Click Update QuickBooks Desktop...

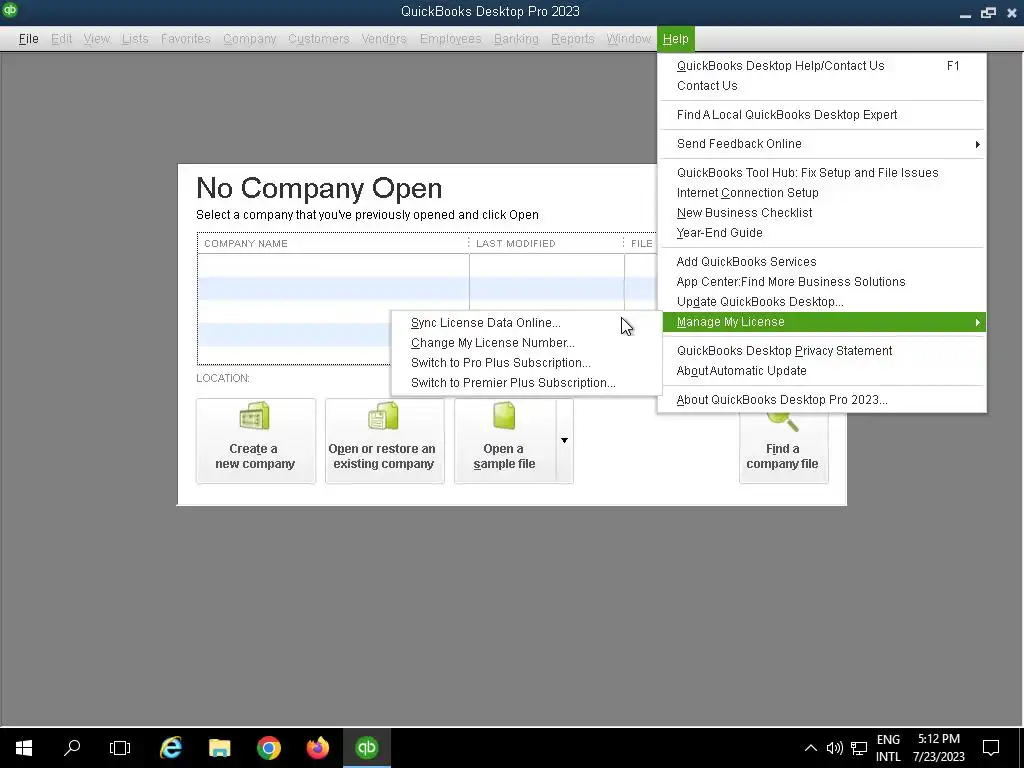pyautogui.click(x=822, y=302)
